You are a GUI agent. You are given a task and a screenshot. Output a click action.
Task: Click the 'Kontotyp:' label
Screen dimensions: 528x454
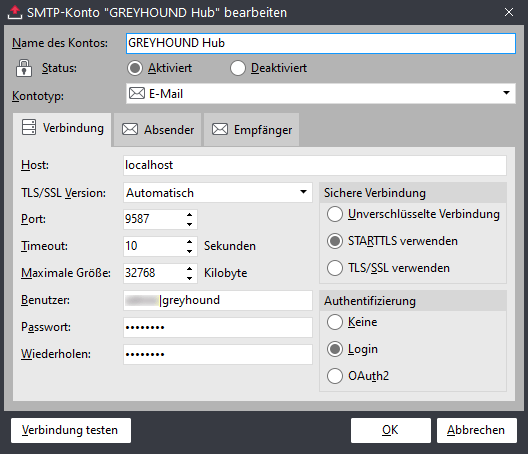click(x=38, y=96)
